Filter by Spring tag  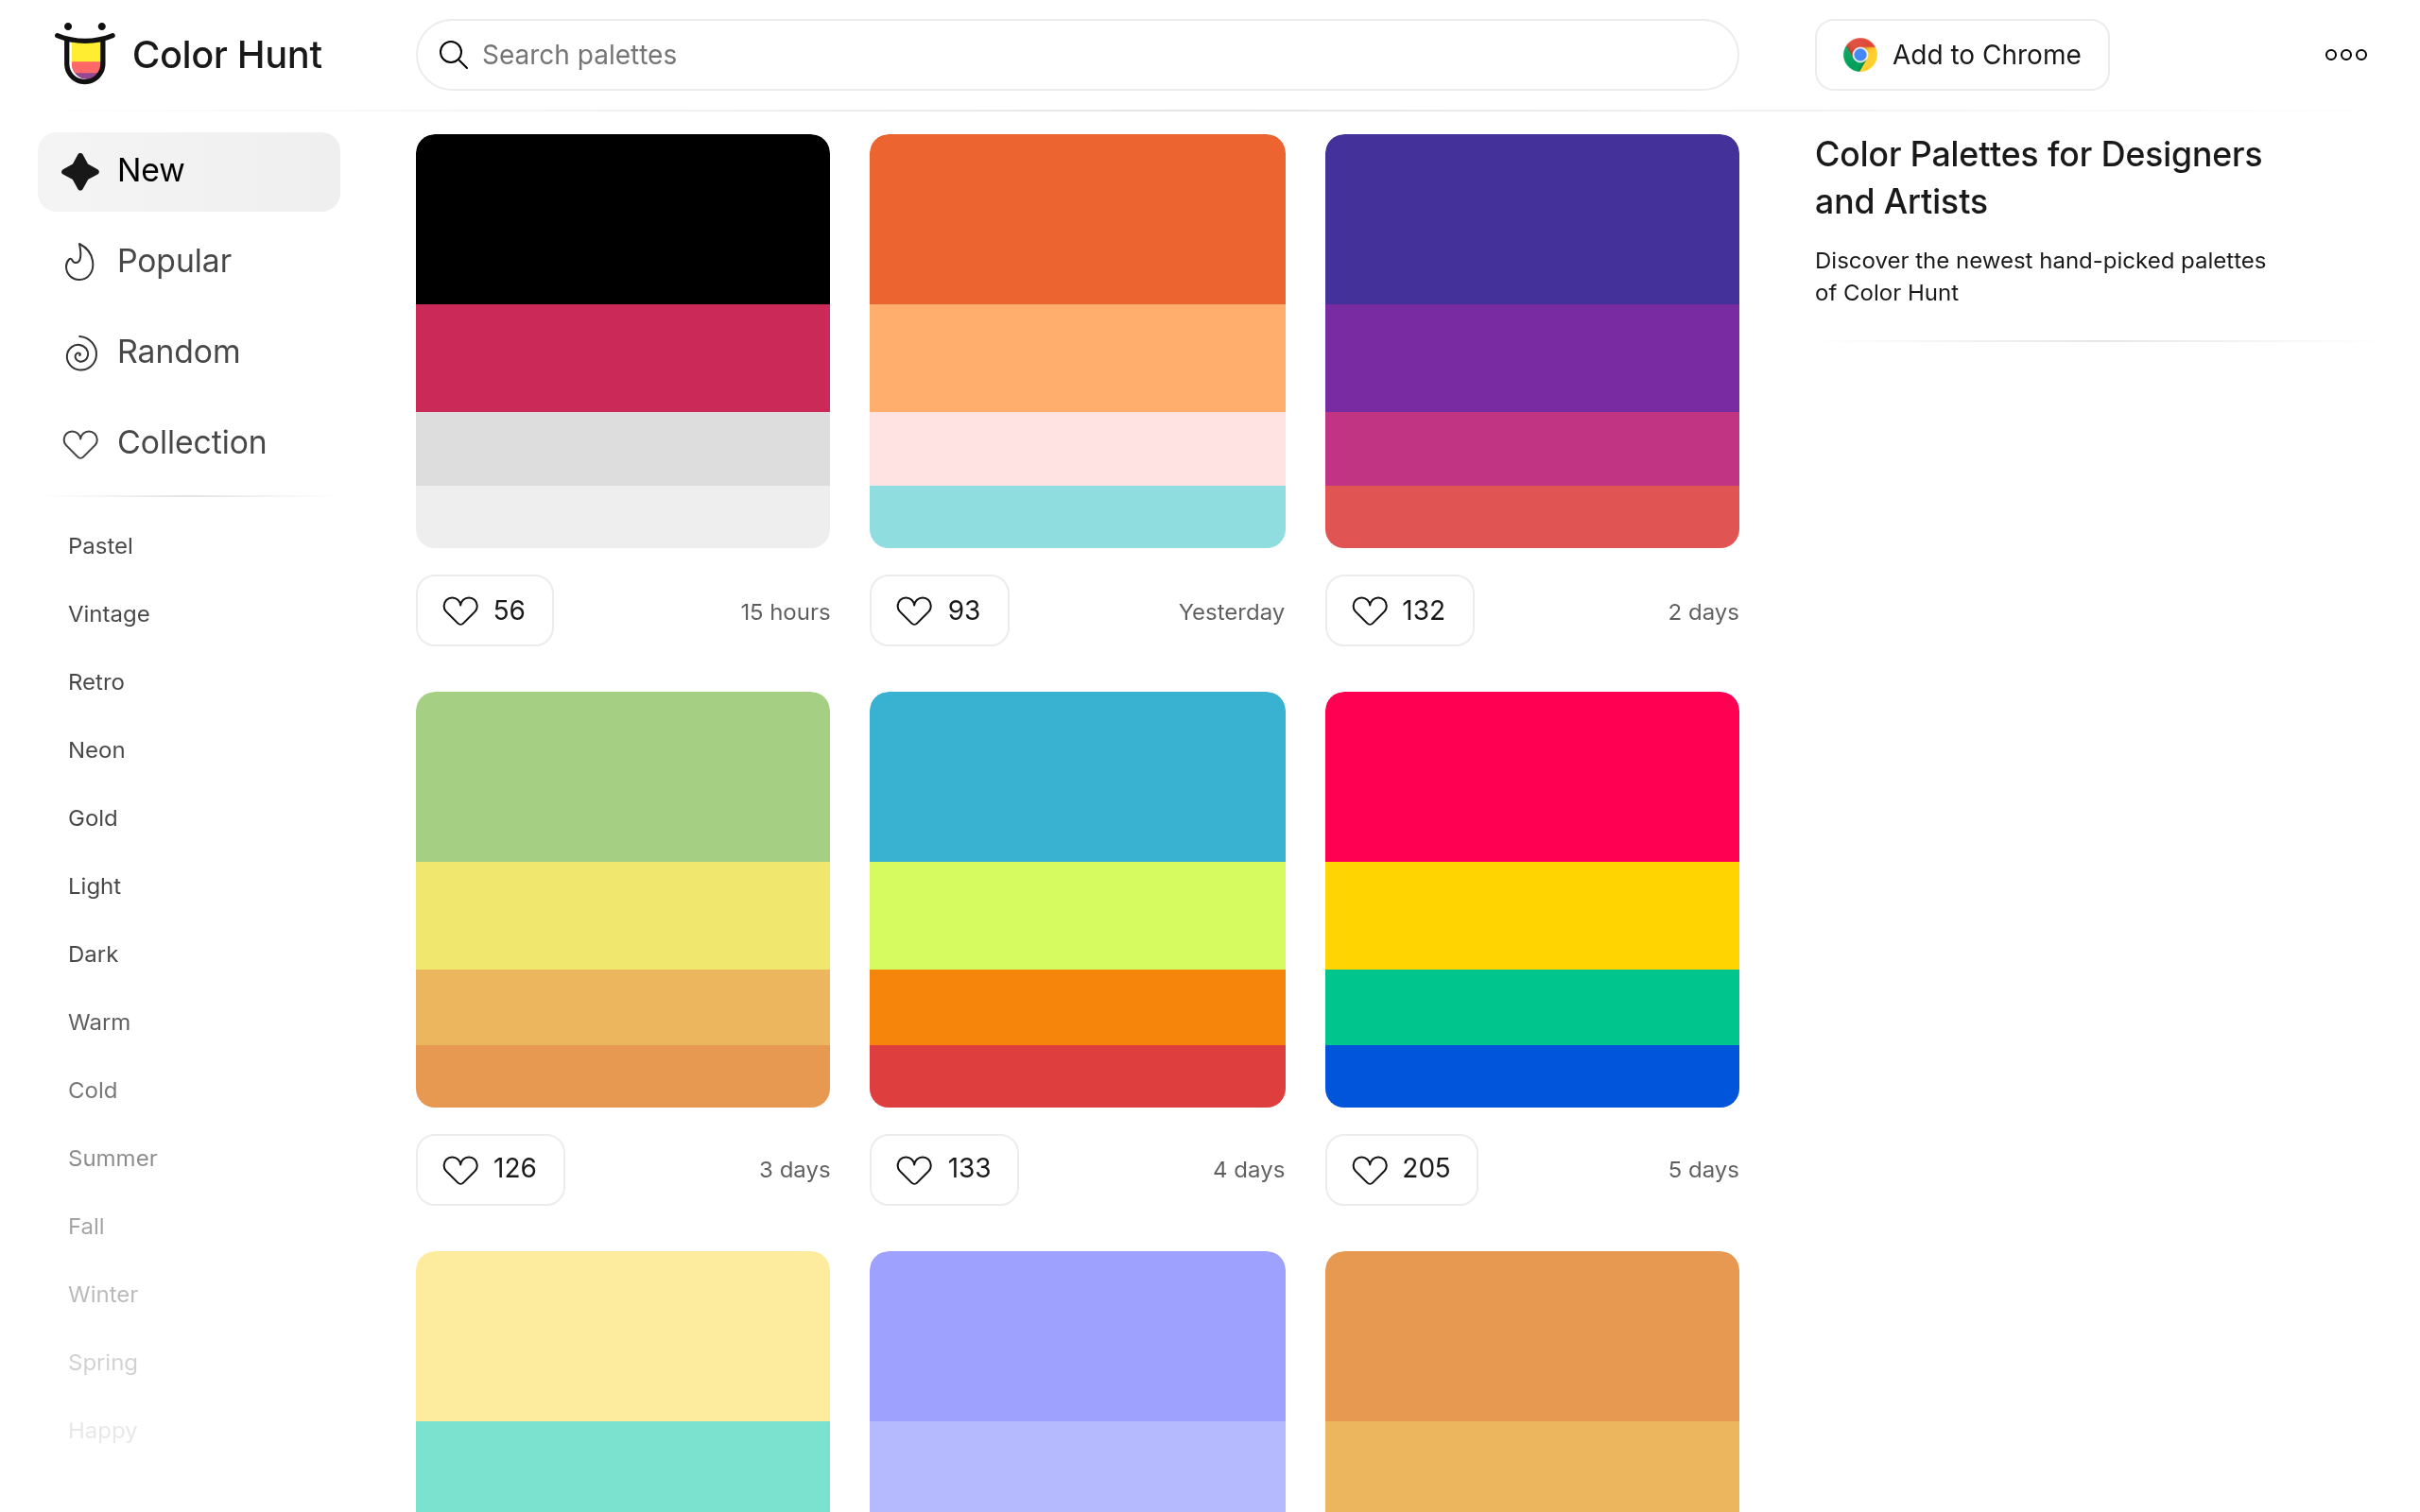(103, 1362)
